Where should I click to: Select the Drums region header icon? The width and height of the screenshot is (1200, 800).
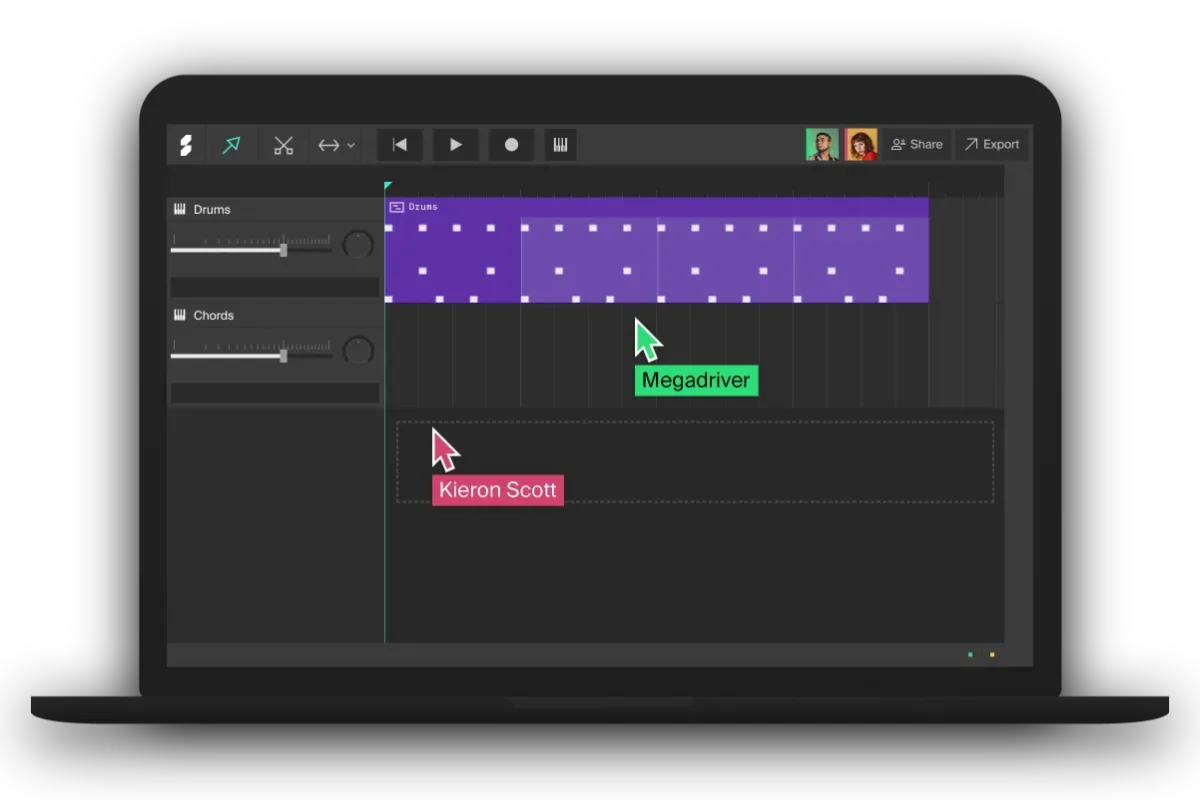click(x=396, y=207)
